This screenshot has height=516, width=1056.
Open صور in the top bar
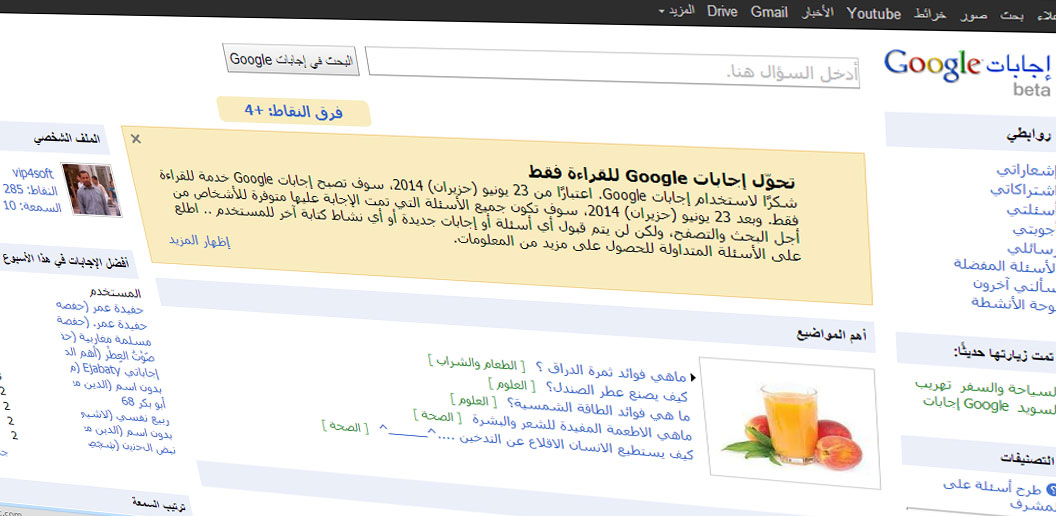pyautogui.click(x=974, y=15)
